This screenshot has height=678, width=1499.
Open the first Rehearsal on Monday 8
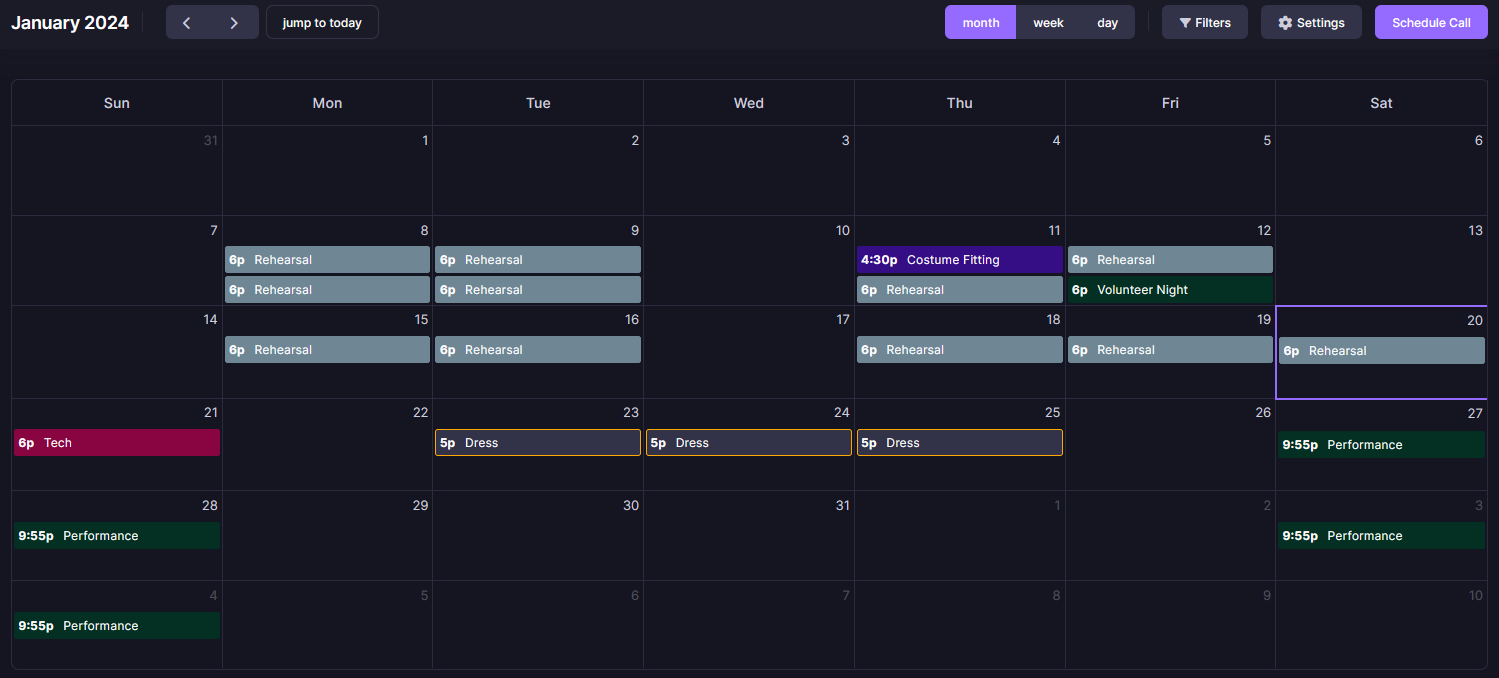(327, 260)
